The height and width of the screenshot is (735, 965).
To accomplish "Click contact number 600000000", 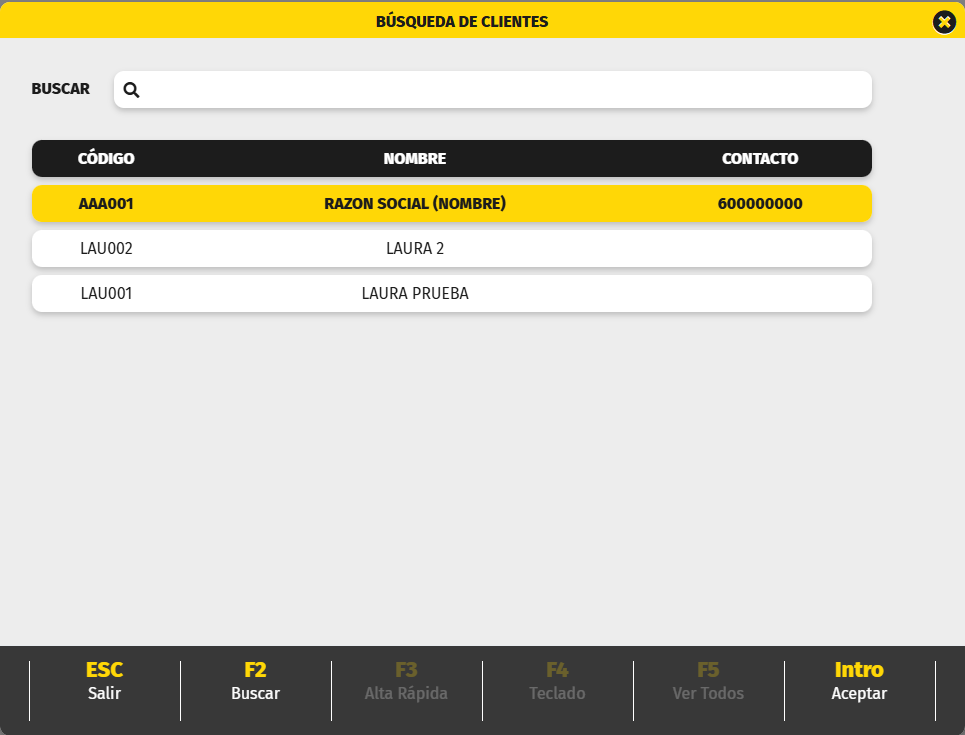I will tap(760, 204).
